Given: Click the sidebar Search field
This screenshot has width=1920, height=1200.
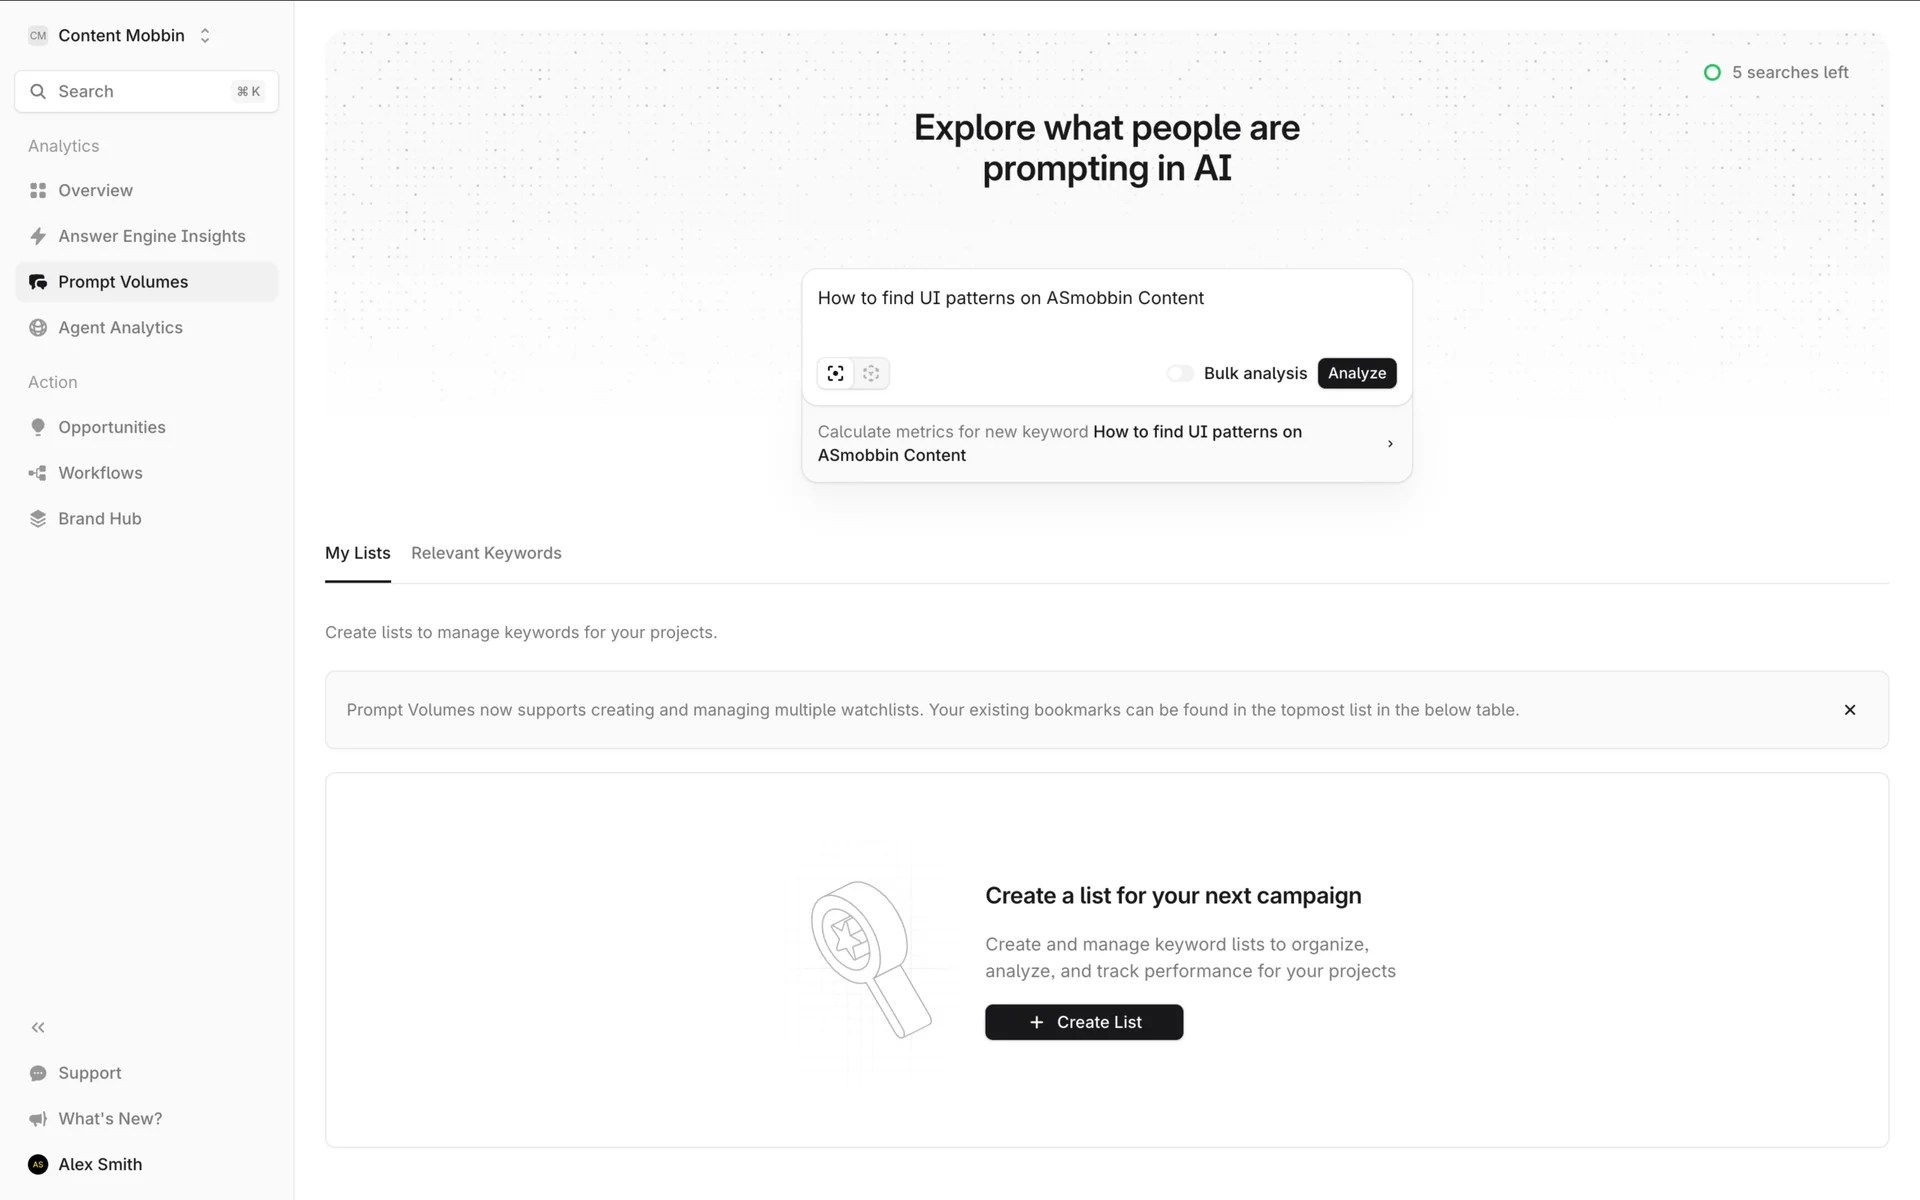Looking at the screenshot, I should pos(146,92).
